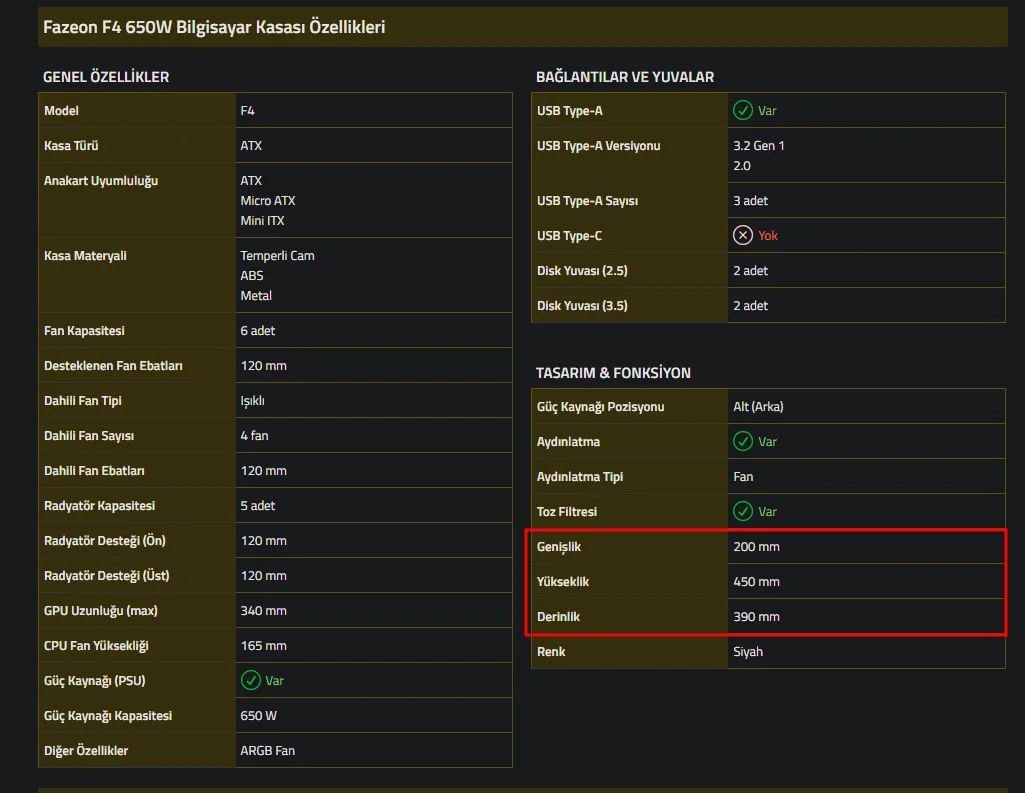
Task: Click the 'Dahili Fan Sayısı' label
Action: 89,436
